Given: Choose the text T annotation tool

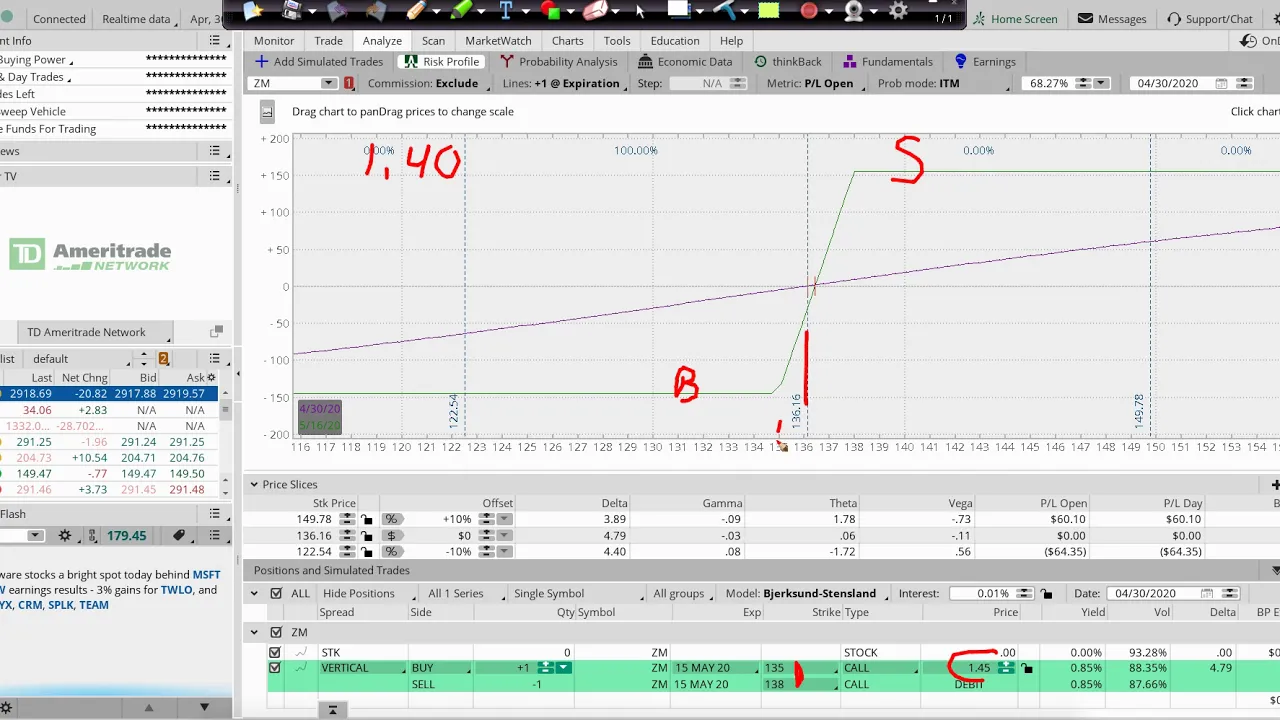Looking at the screenshot, I should [506, 11].
